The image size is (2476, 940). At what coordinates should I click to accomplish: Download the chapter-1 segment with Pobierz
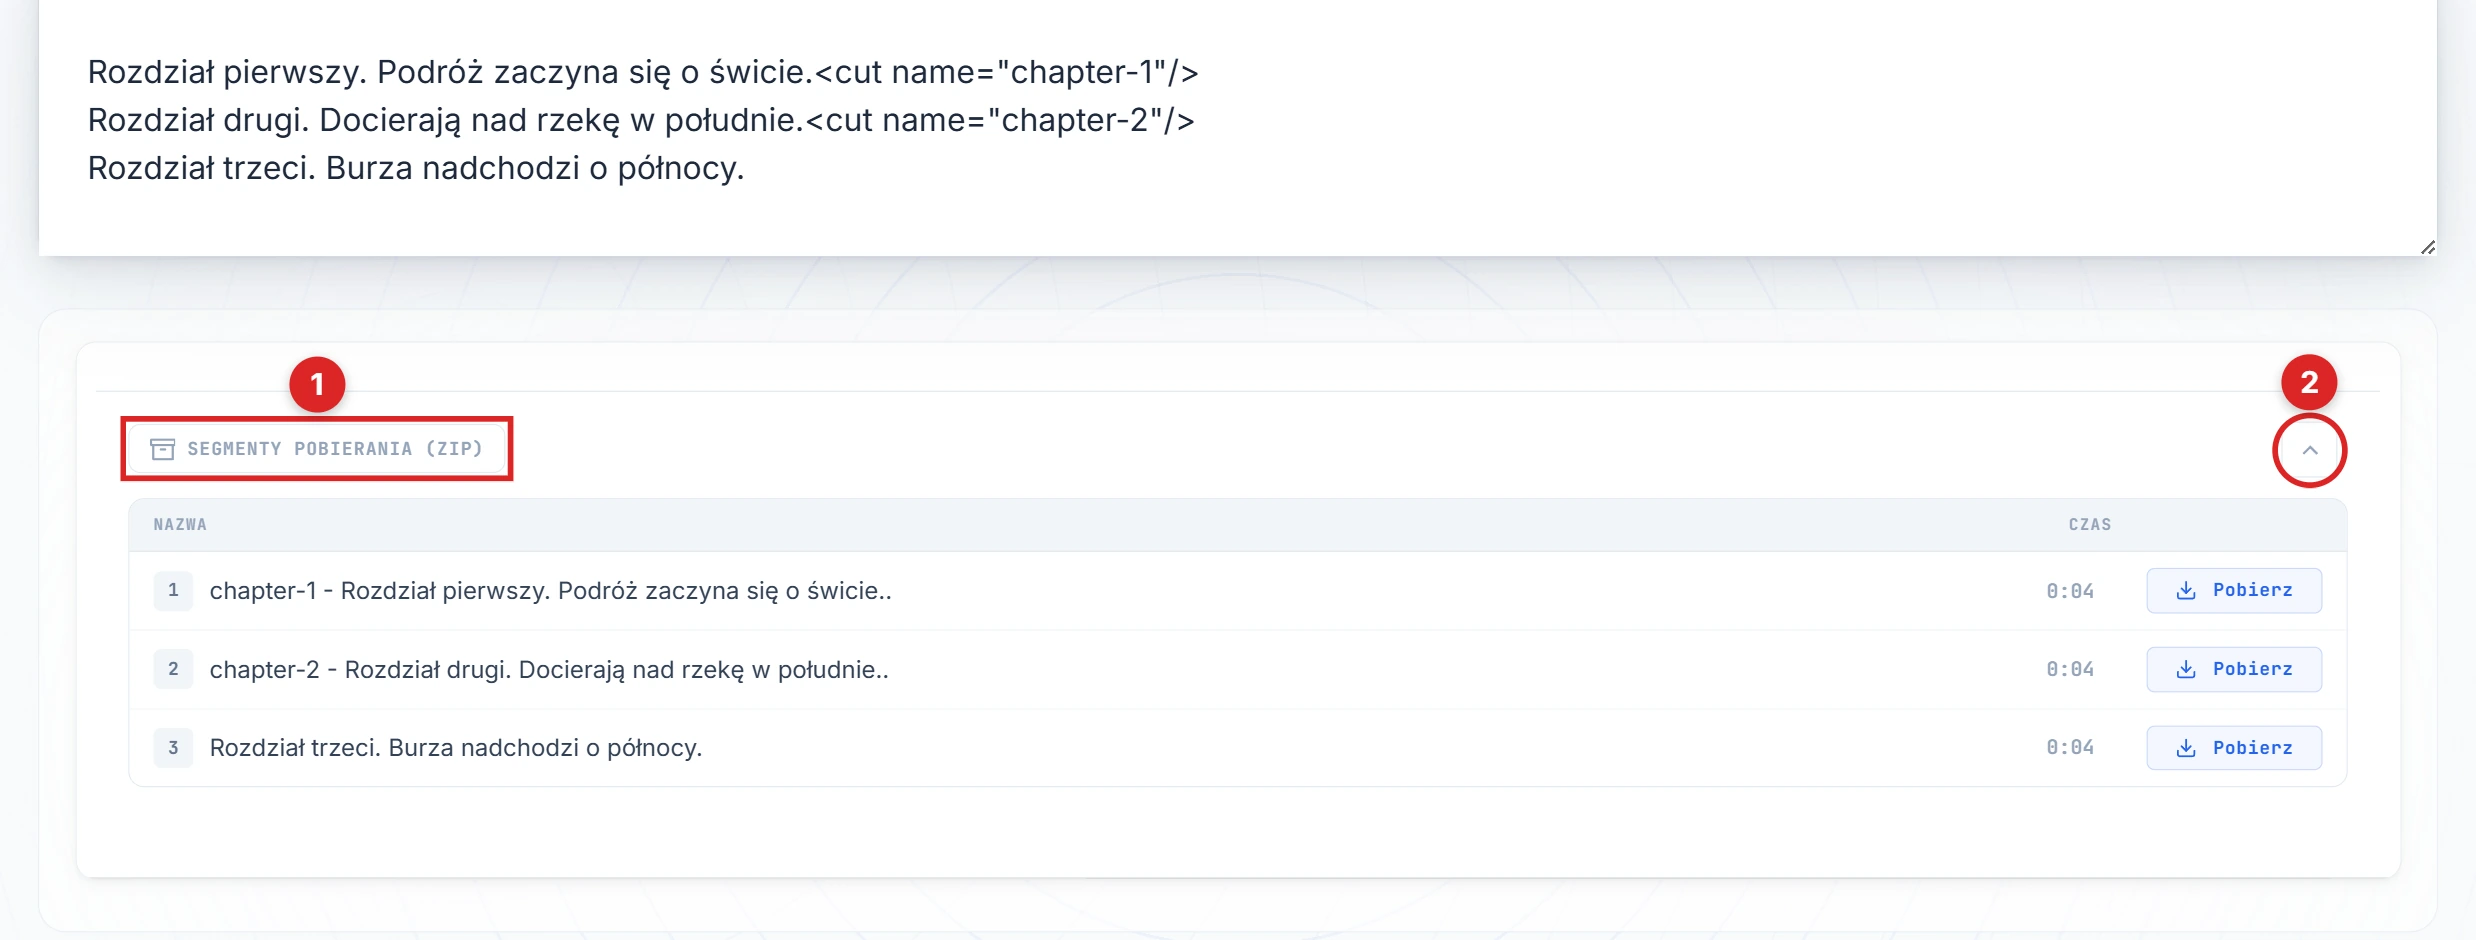click(2233, 591)
